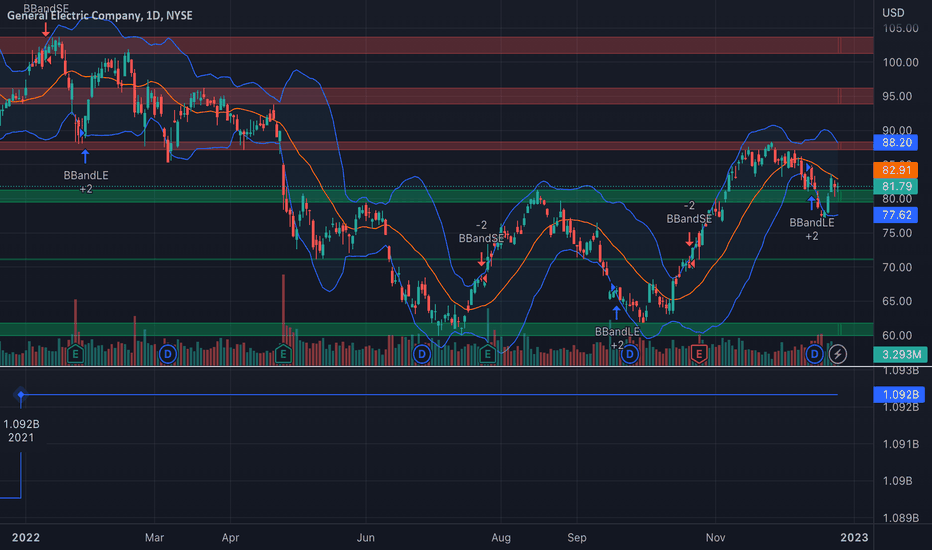
Task: Click the blue 77.62 price label
Action: pyautogui.click(x=896, y=215)
